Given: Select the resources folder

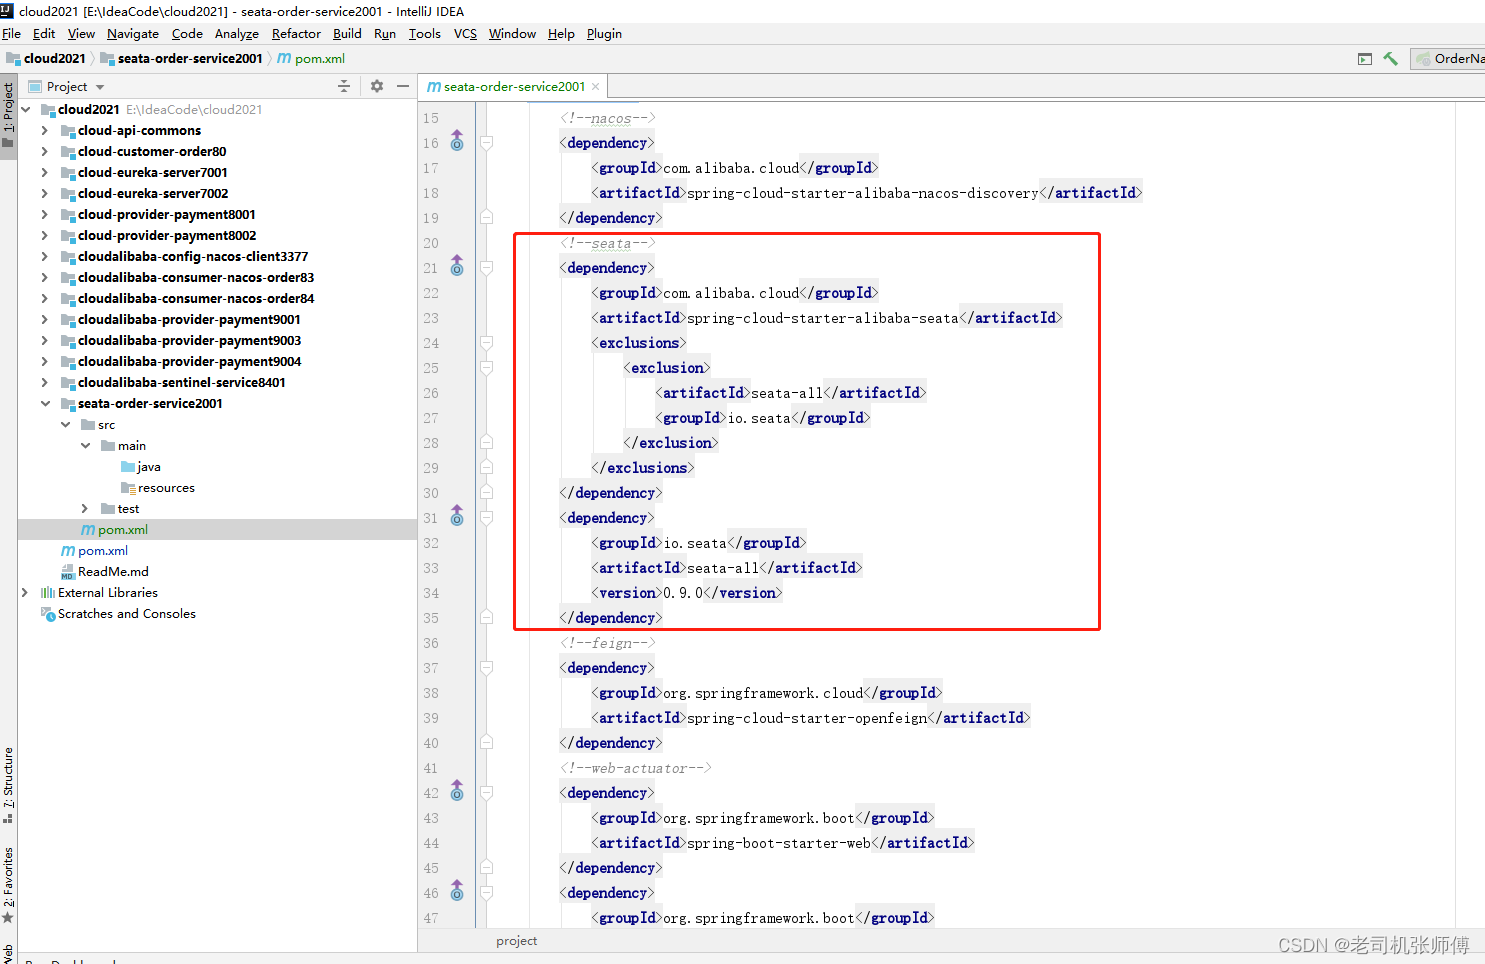Looking at the screenshot, I should [166, 488].
